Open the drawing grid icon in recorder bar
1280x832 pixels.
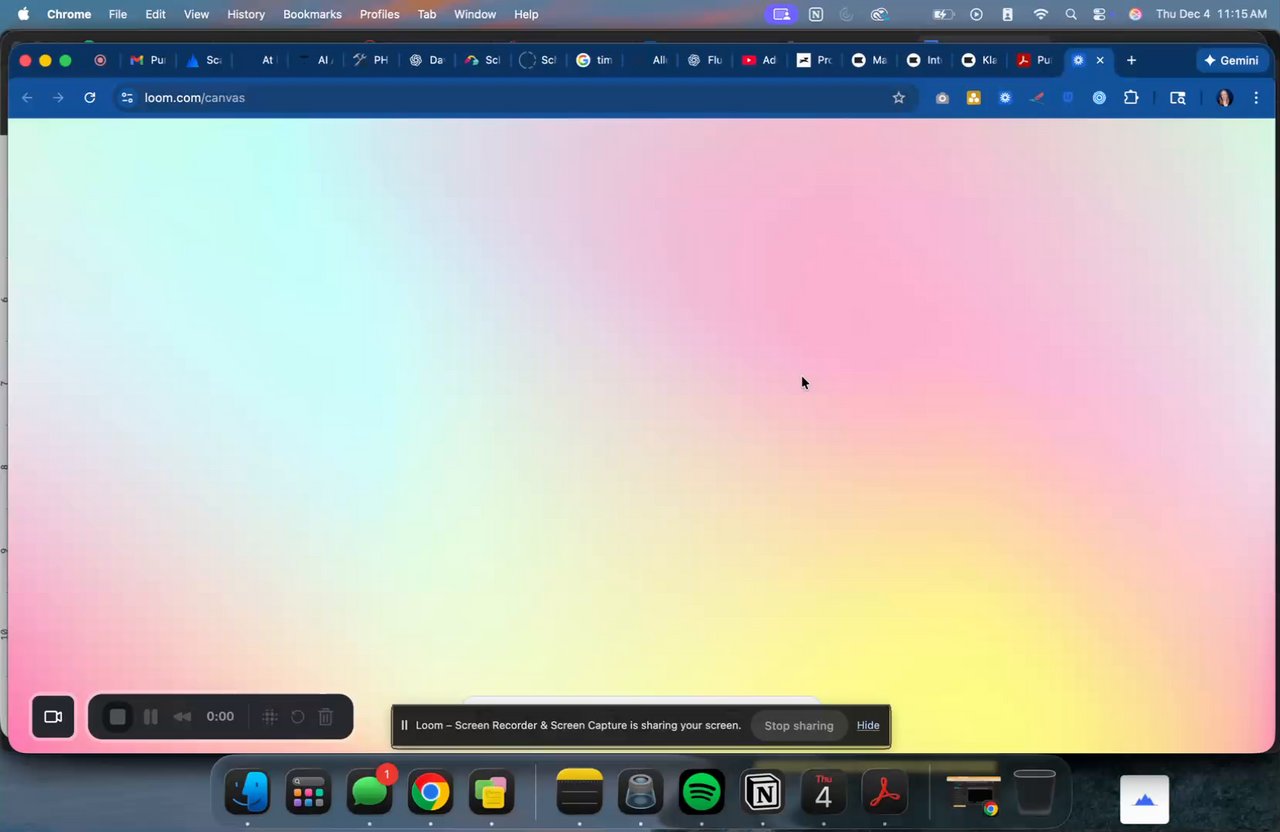(x=270, y=717)
